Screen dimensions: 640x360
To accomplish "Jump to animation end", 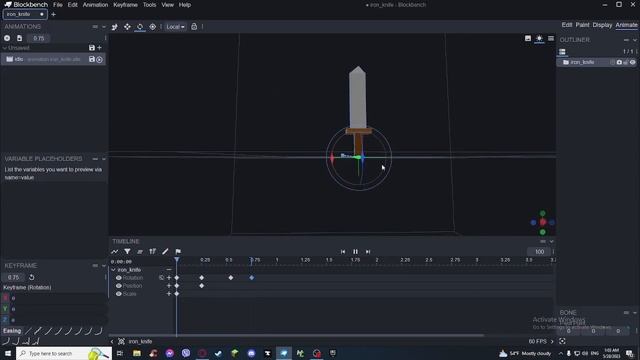I will (368, 252).
